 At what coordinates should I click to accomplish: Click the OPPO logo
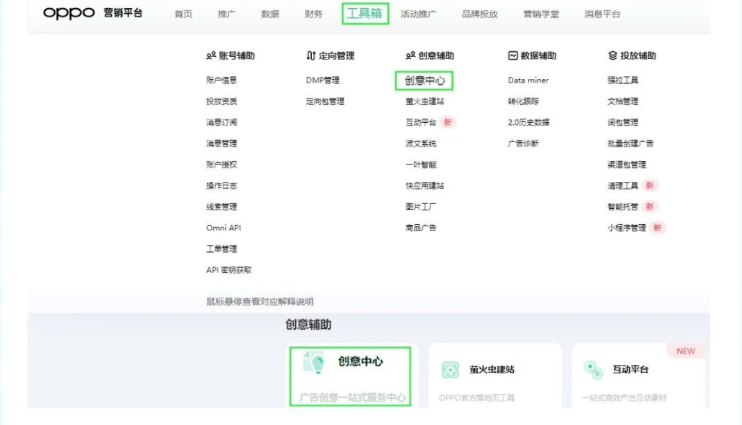pos(69,13)
